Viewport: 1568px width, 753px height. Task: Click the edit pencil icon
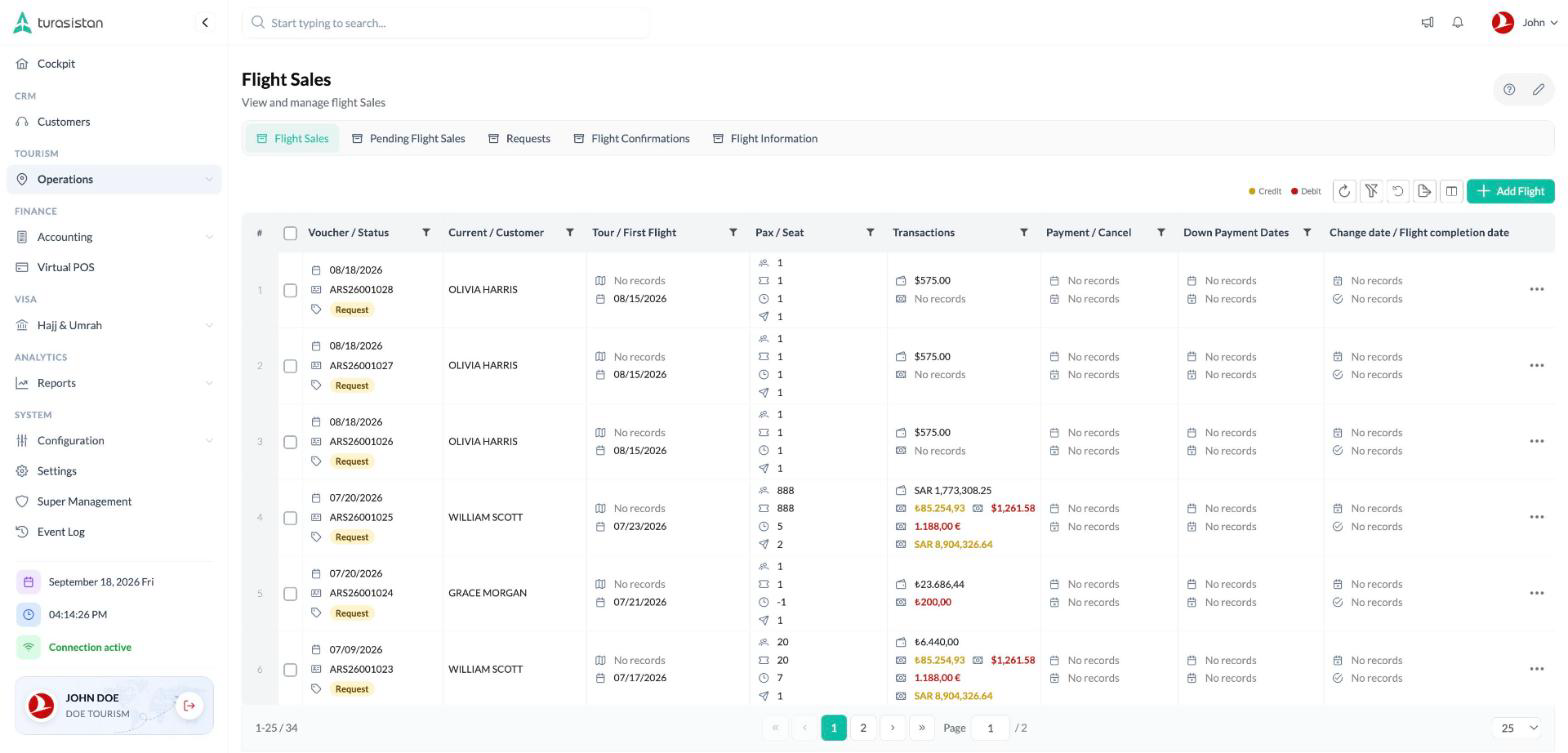pos(1538,89)
